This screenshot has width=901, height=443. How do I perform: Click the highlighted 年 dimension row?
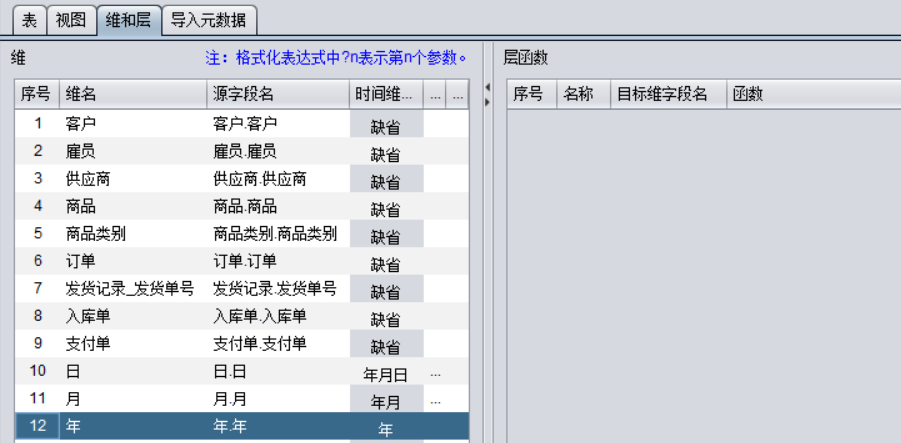coord(200,427)
